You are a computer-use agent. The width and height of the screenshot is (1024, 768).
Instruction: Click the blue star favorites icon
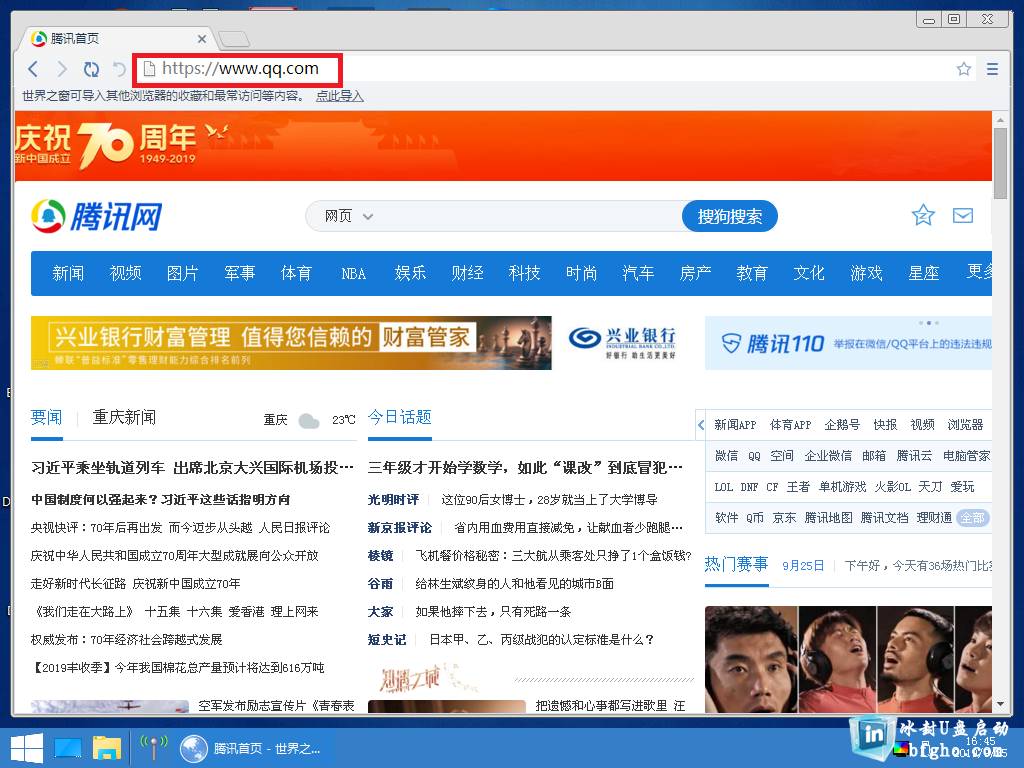[x=923, y=215]
